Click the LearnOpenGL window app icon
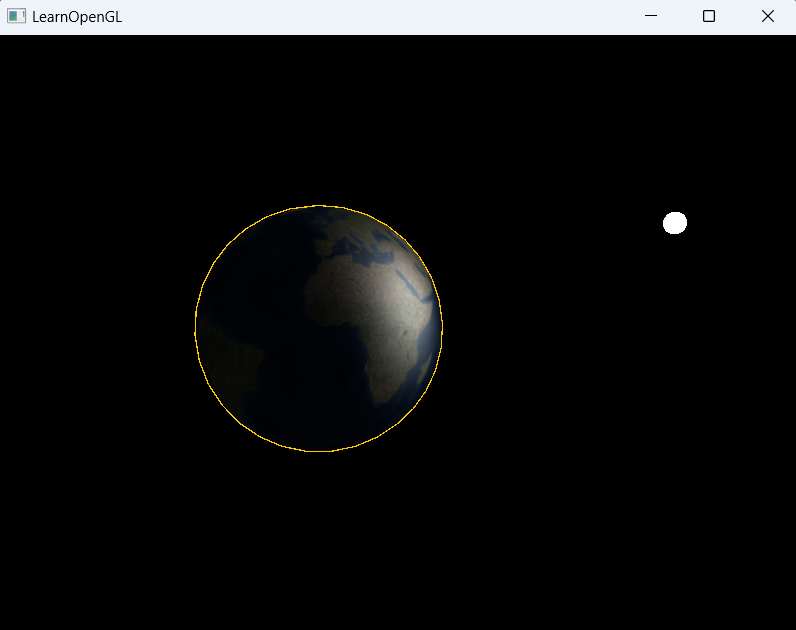796x630 pixels. 16,16
